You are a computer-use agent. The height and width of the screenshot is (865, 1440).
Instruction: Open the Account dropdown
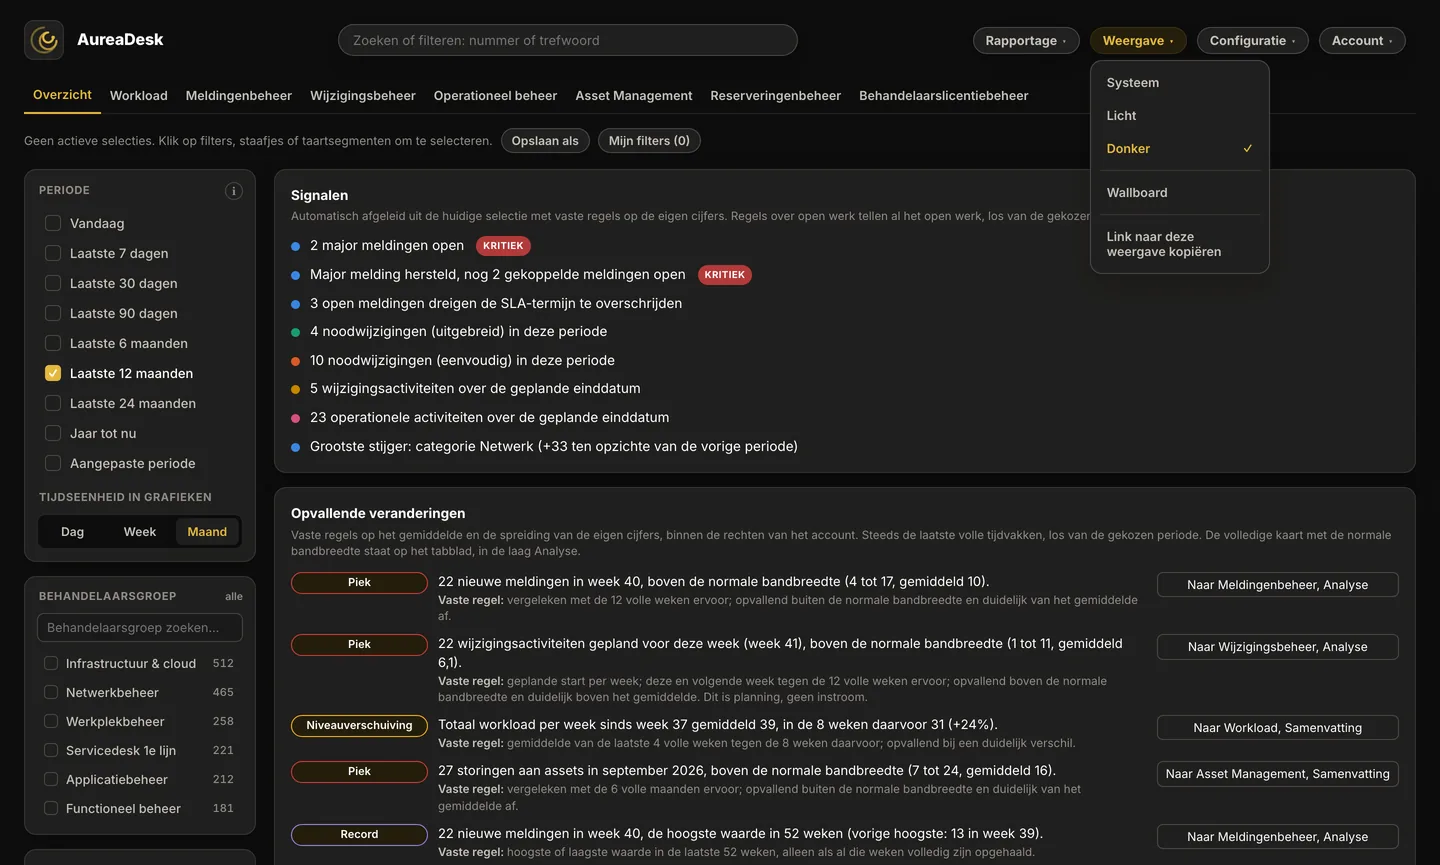[1362, 40]
